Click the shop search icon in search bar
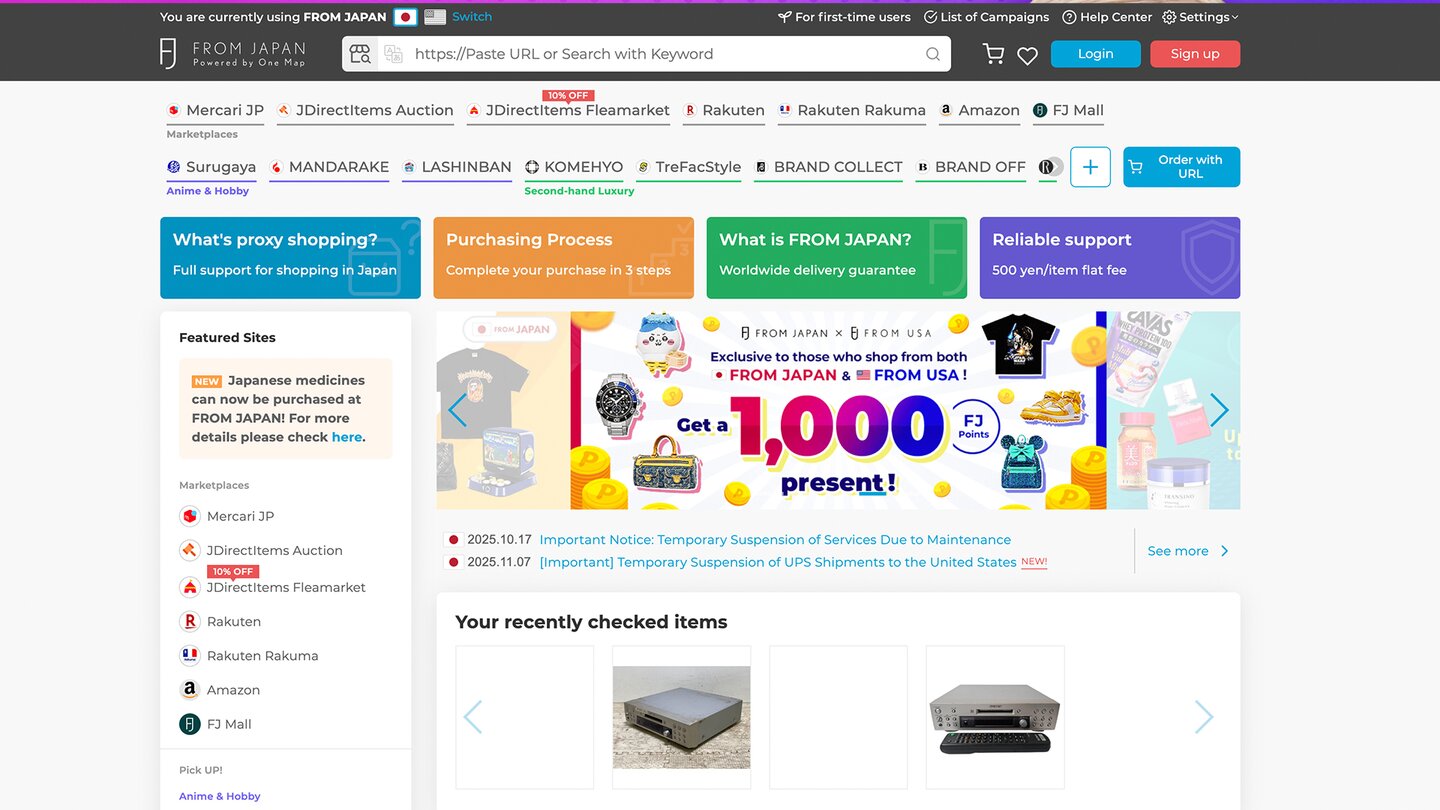Screen dimensions: 1440x810 click(x=360, y=54)
